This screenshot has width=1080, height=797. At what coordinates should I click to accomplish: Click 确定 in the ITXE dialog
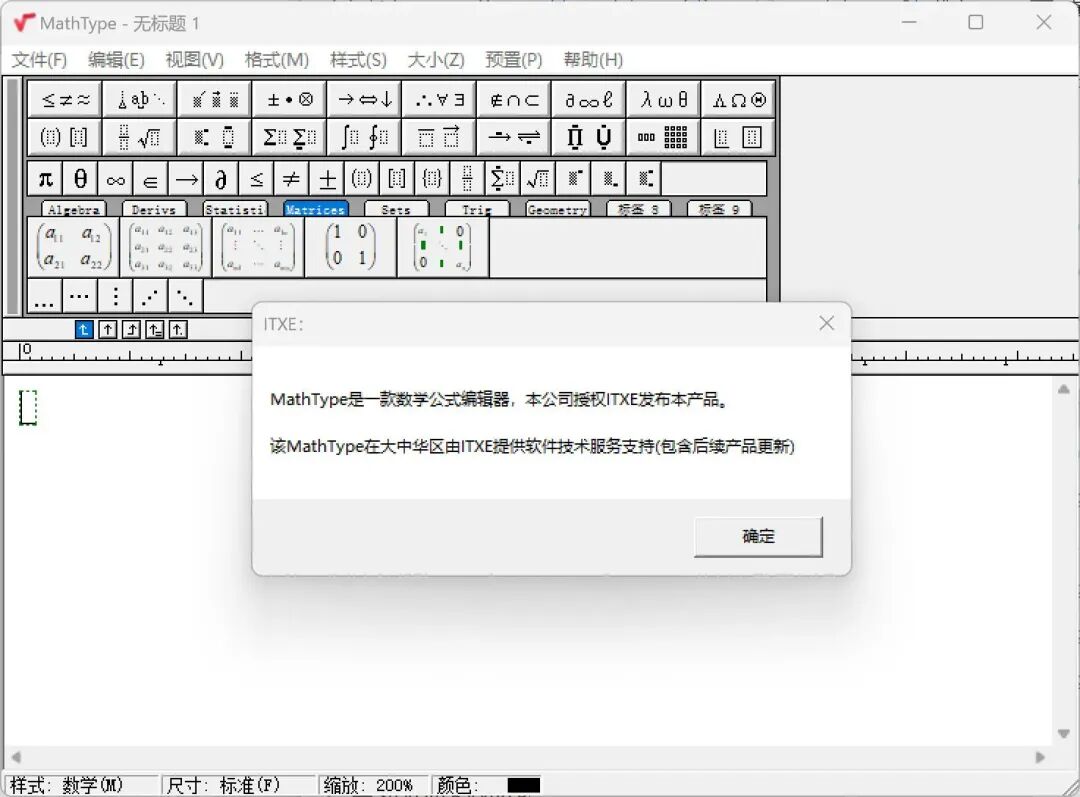tap(758, 537)
